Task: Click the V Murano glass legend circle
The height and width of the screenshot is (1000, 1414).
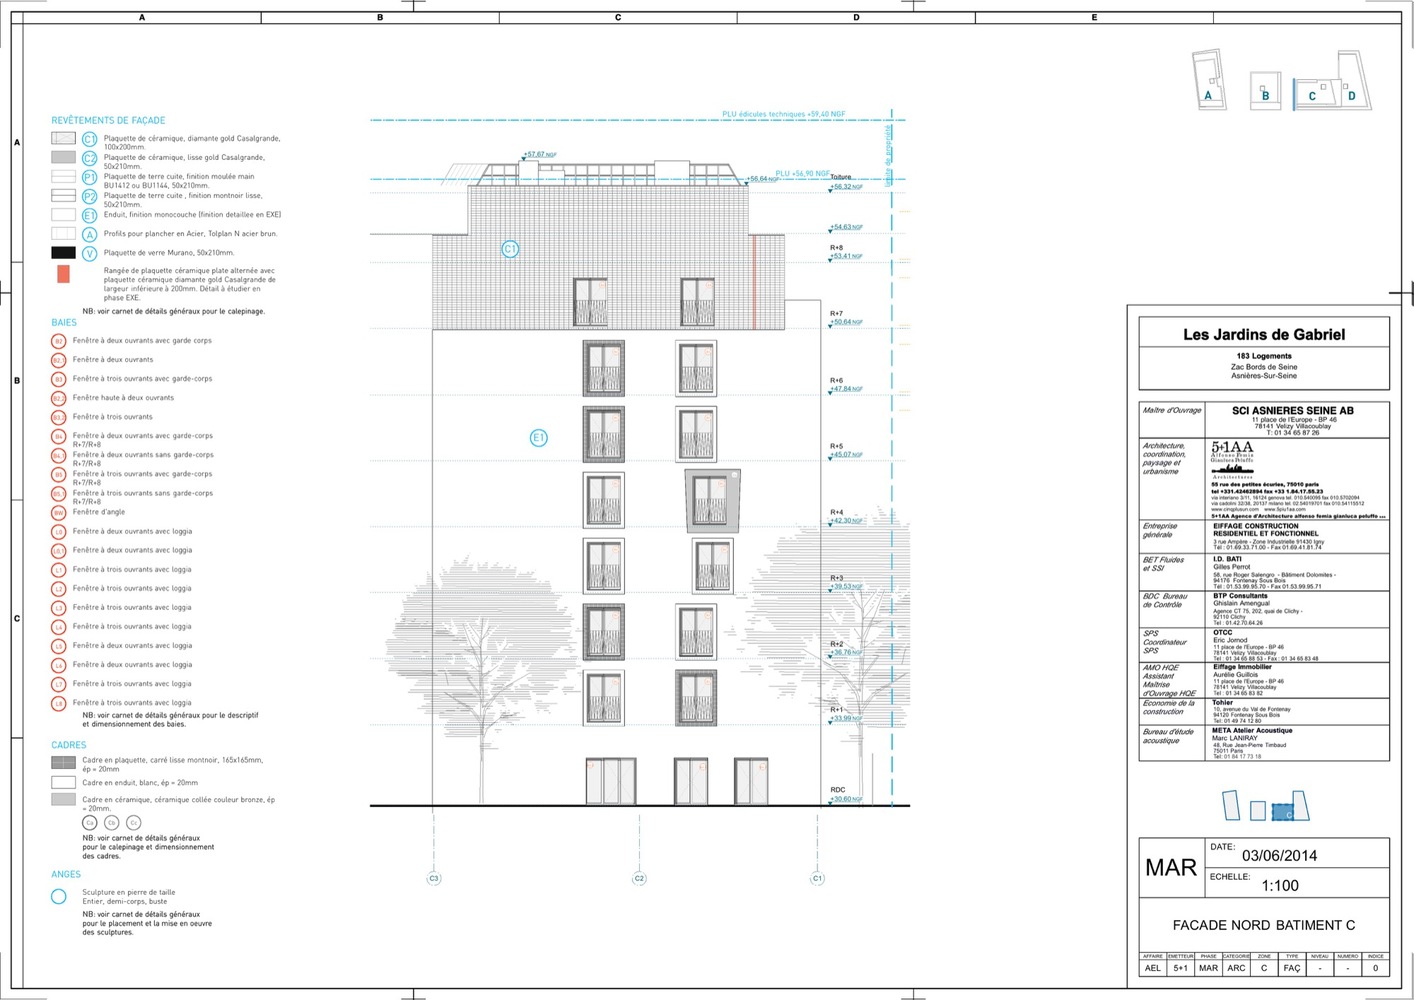Action: [89, 253]
